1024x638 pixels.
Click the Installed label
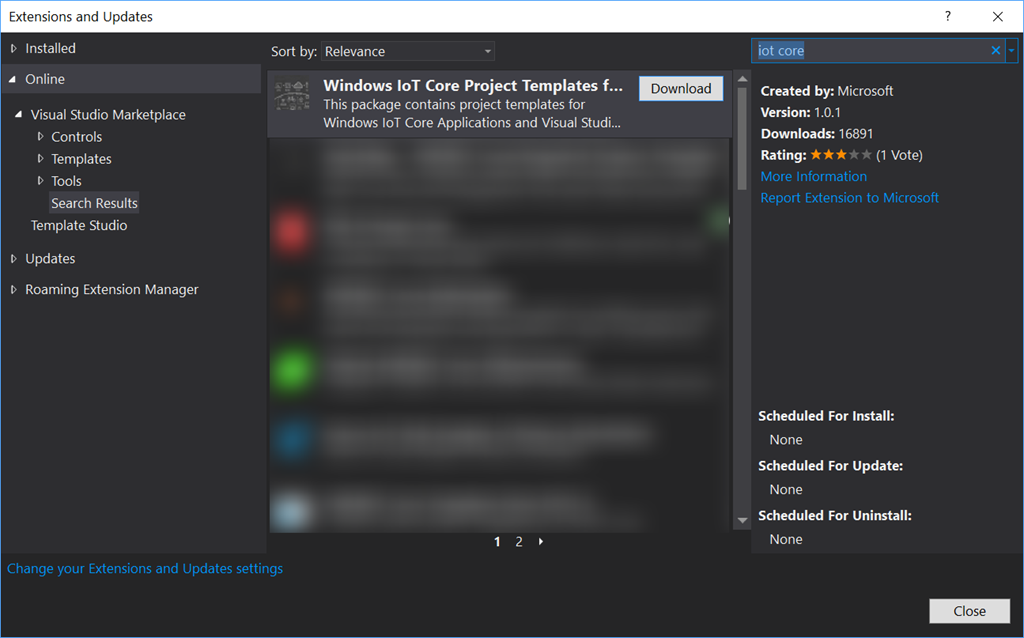(50, 48)
